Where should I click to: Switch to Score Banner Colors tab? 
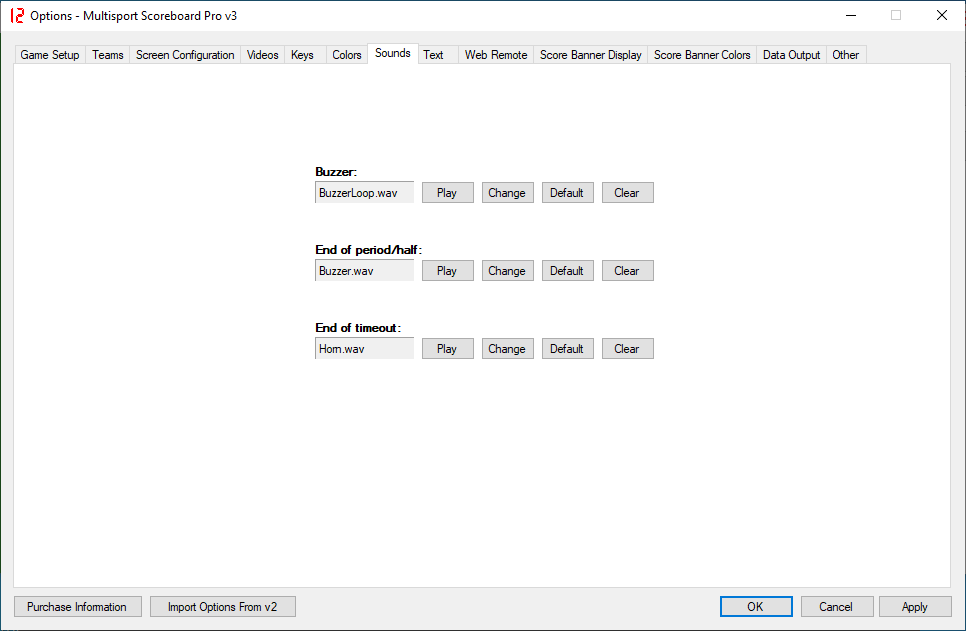[702, 55]
